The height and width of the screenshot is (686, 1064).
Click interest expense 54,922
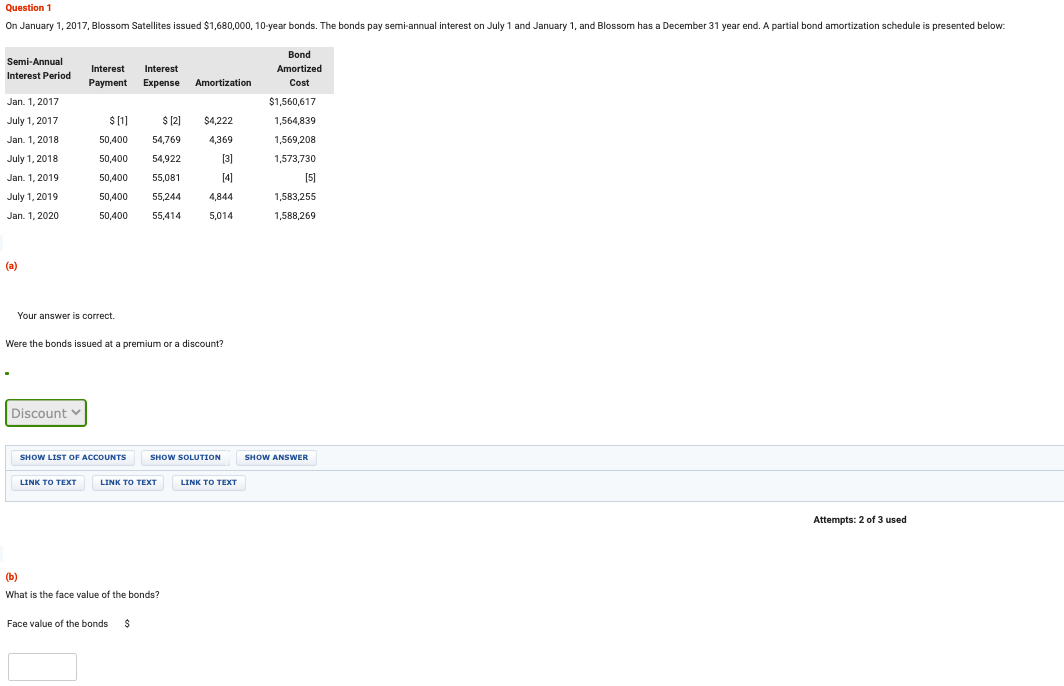[166, 159]
